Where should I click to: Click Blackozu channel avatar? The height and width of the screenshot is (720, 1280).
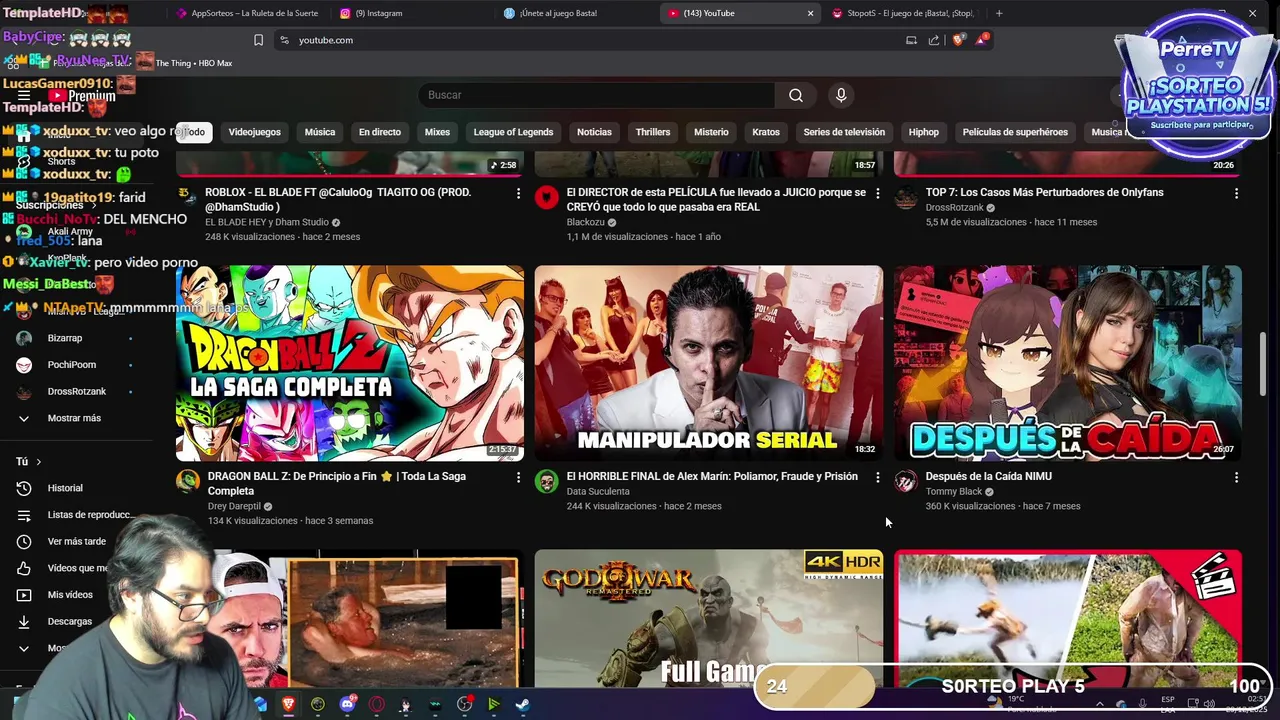[546, 197]
